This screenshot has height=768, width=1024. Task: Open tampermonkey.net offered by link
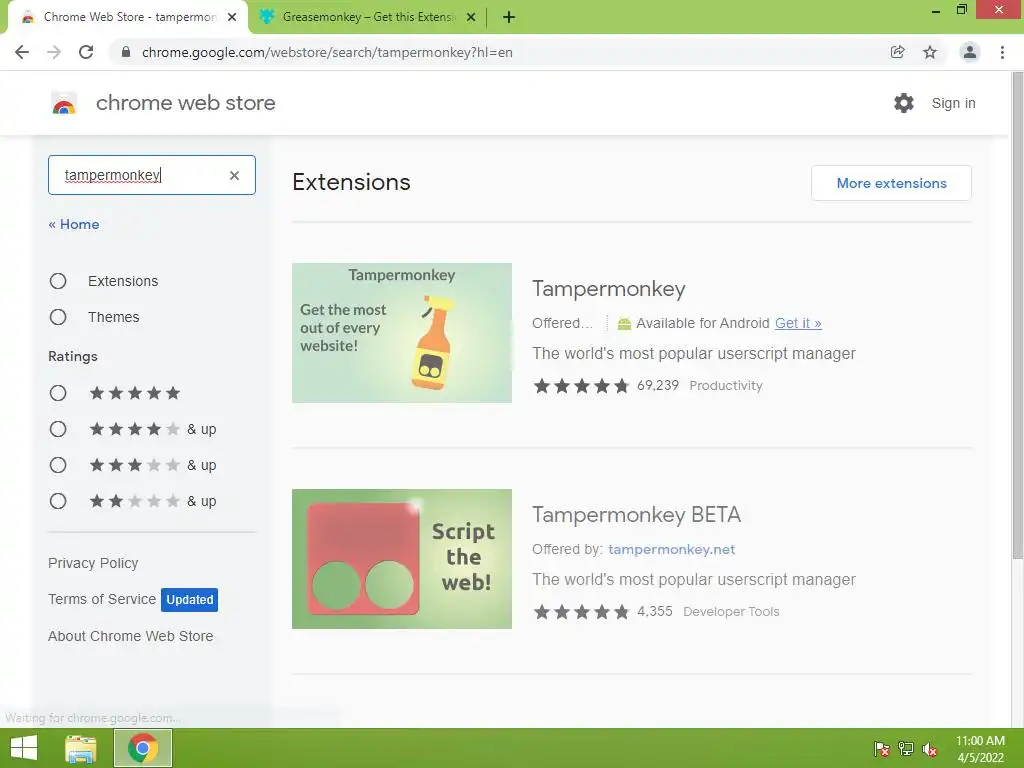click(x=671, y=549)
